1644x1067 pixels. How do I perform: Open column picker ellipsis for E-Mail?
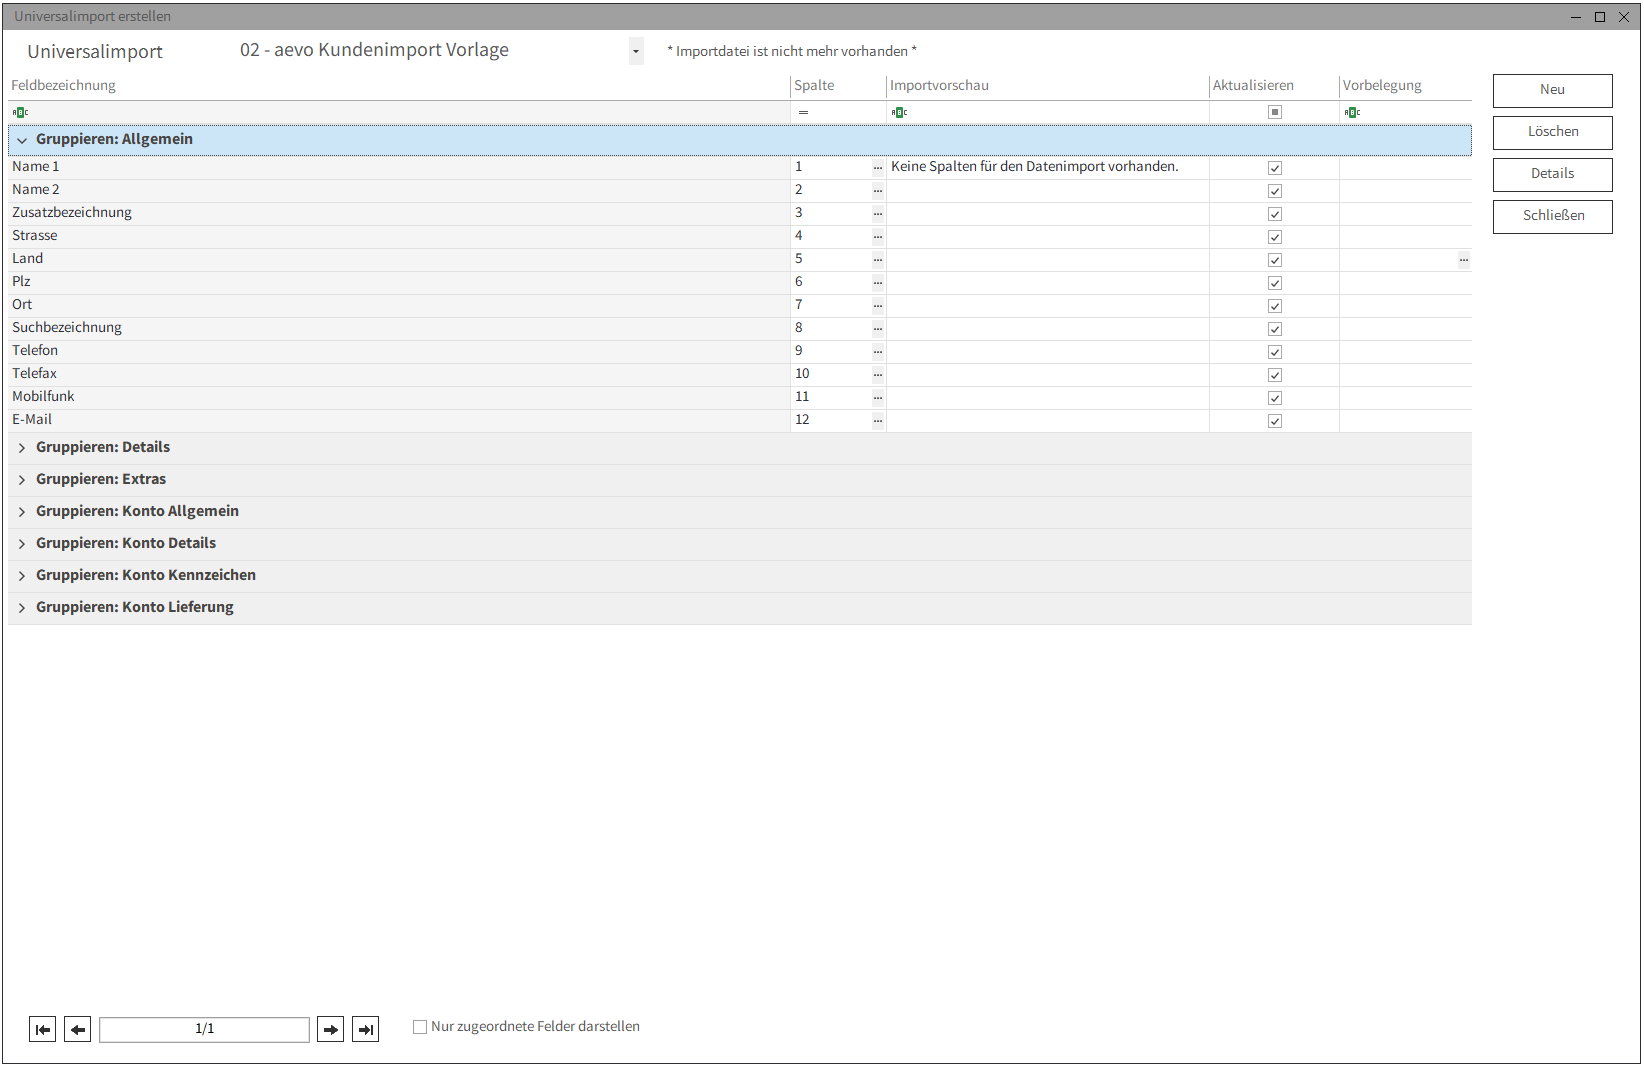(x=878, y=420)
